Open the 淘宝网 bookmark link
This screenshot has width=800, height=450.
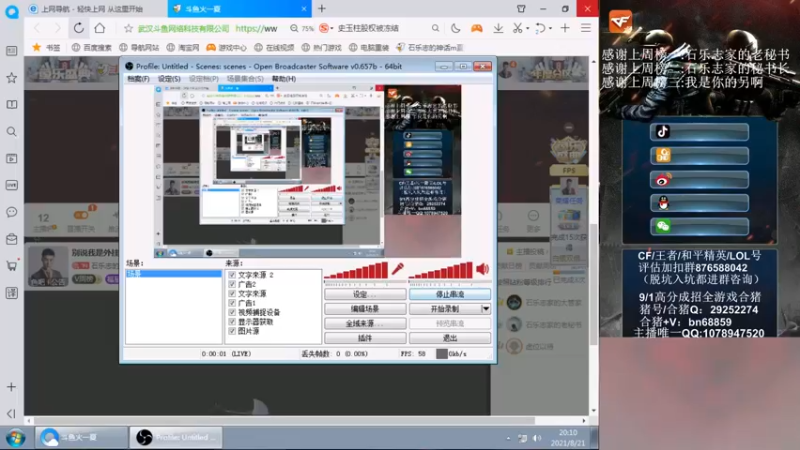coord(183,47)
